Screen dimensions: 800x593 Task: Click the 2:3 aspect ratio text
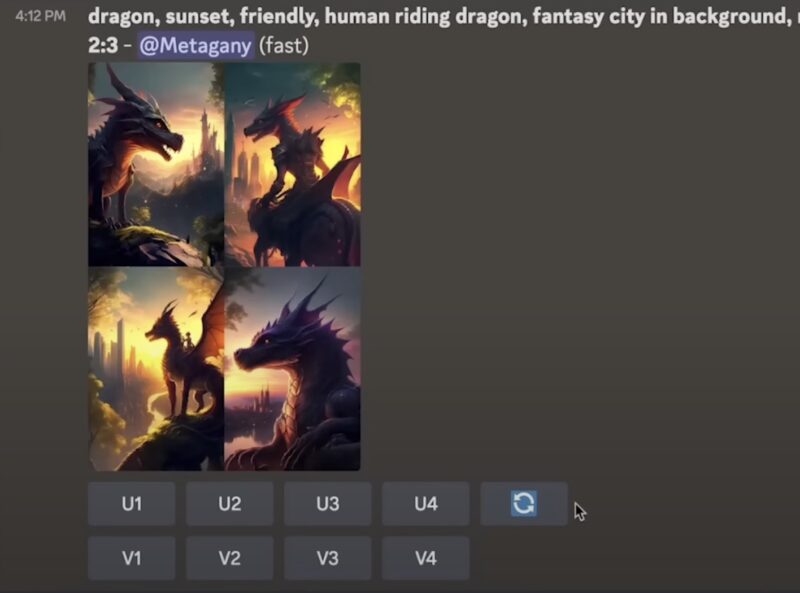(x=103, y=45)
